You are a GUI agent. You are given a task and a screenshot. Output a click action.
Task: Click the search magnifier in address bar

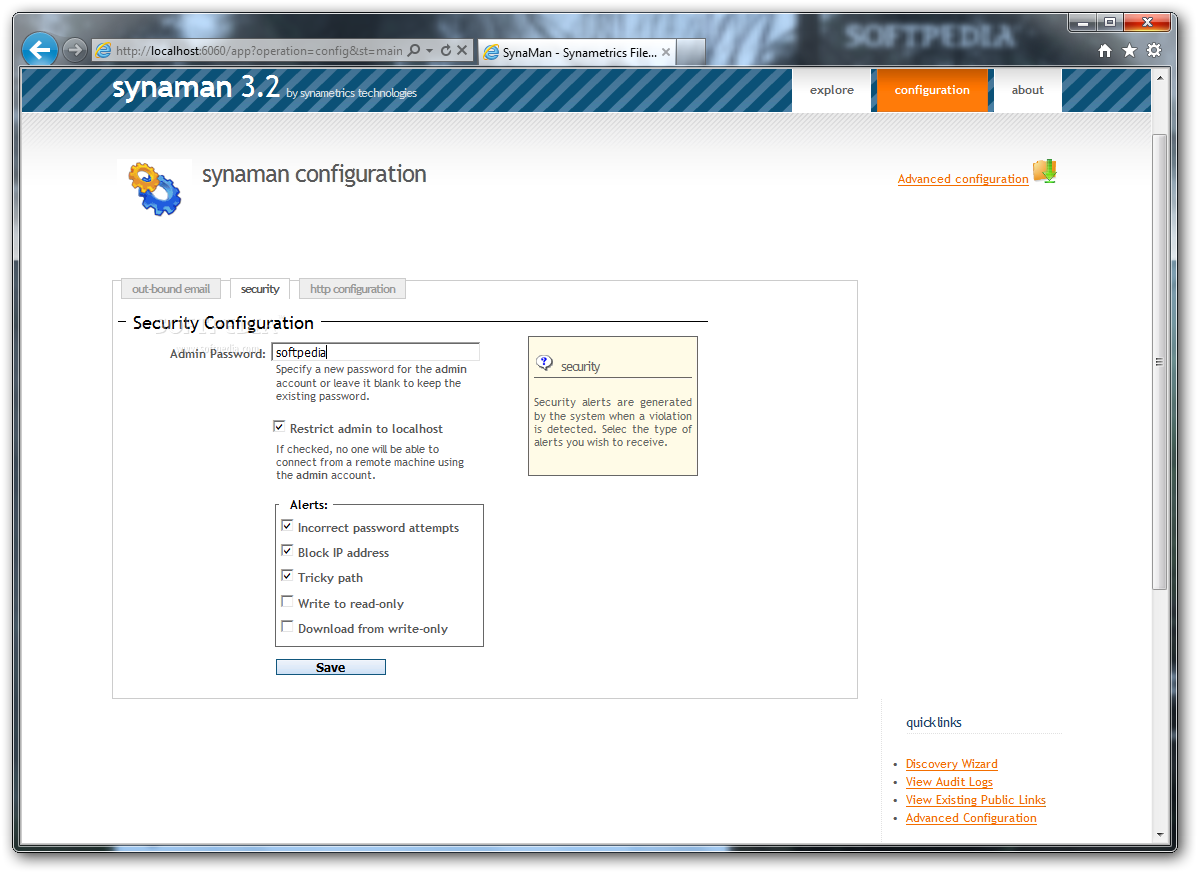coord(413,50)
